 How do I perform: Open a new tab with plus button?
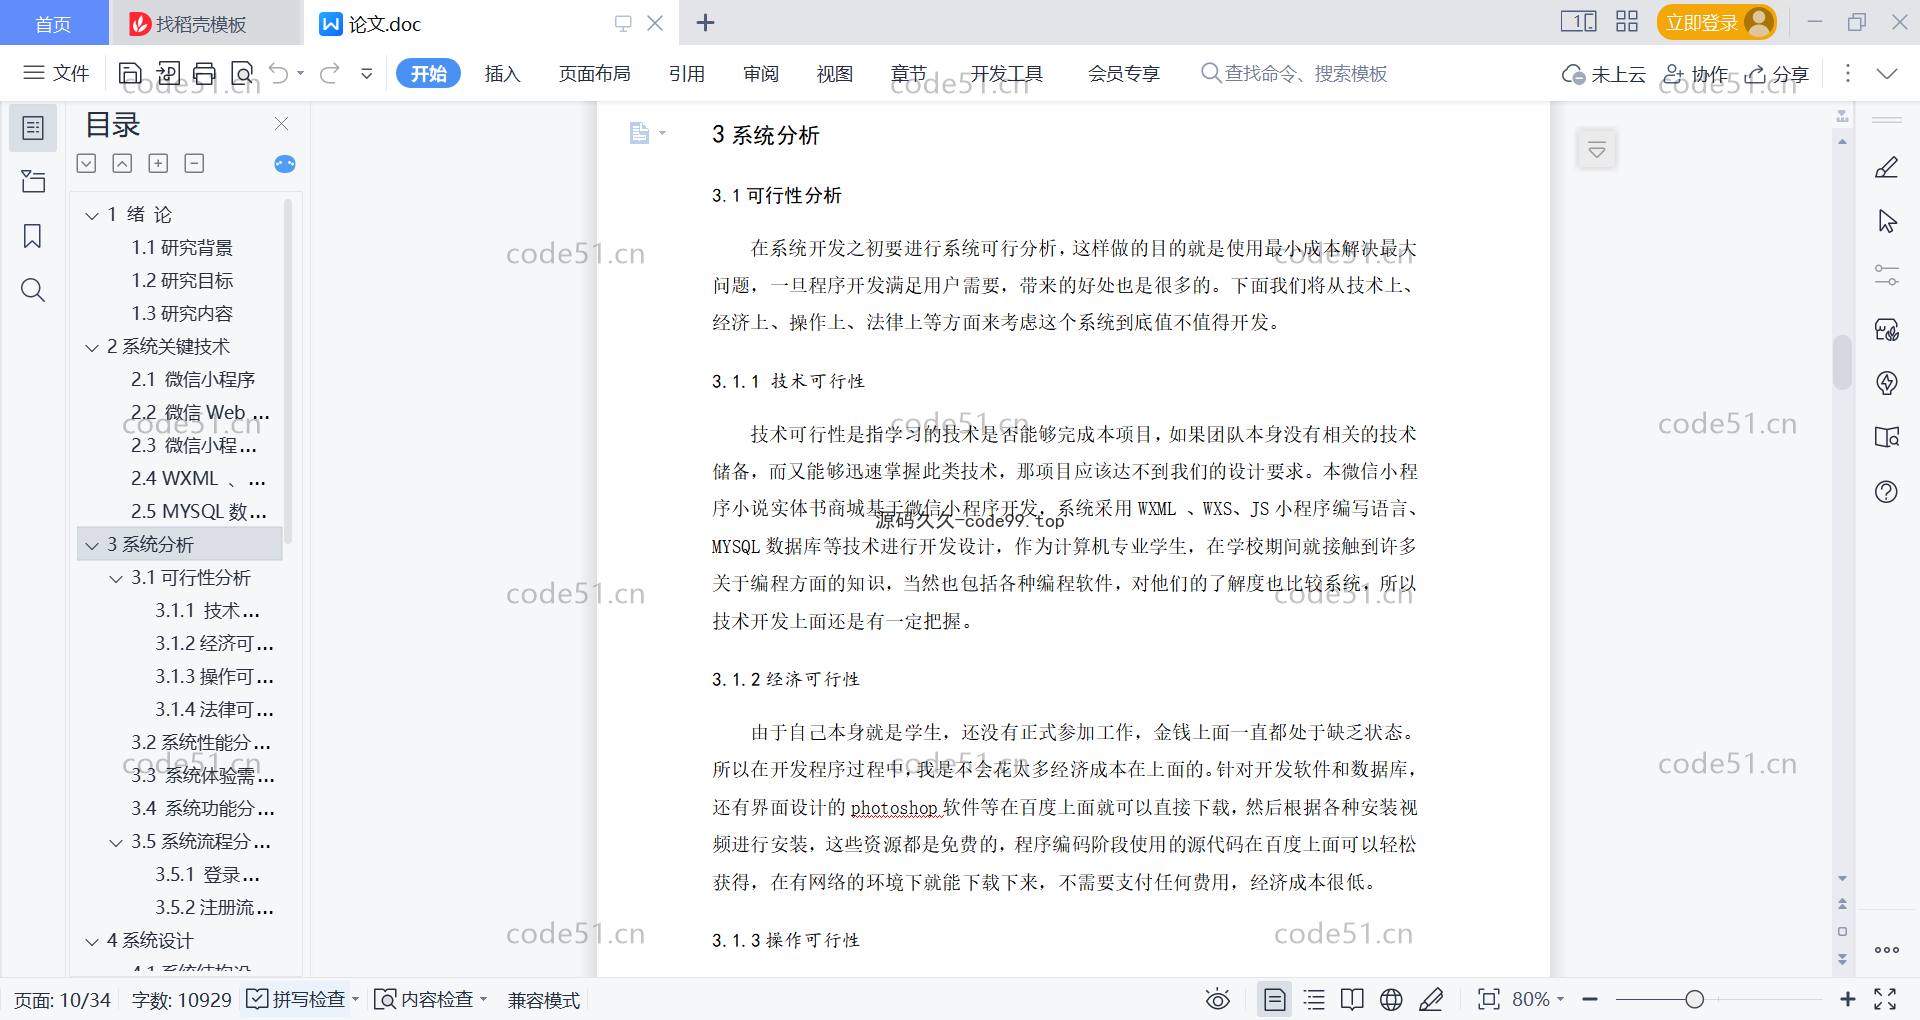(x=705, y=22)
